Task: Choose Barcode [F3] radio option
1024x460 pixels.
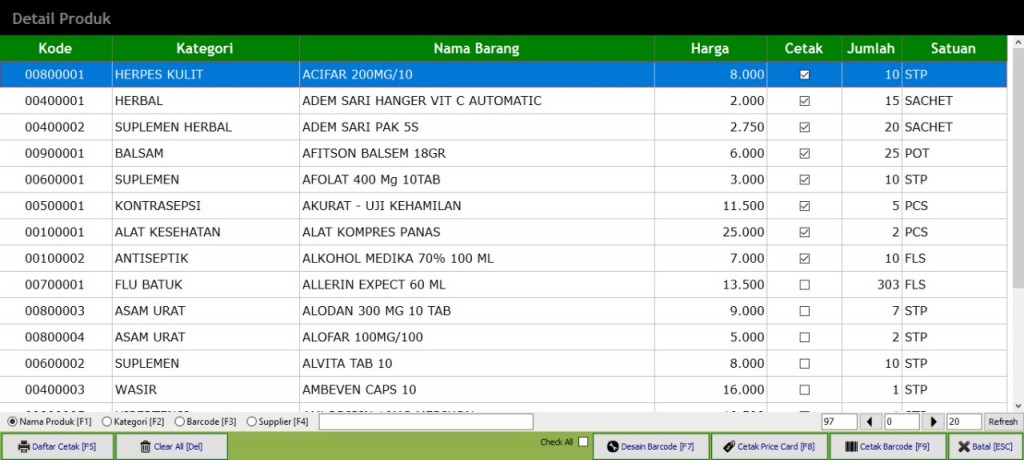Action: pyautogui.click(x=178, y=422)
